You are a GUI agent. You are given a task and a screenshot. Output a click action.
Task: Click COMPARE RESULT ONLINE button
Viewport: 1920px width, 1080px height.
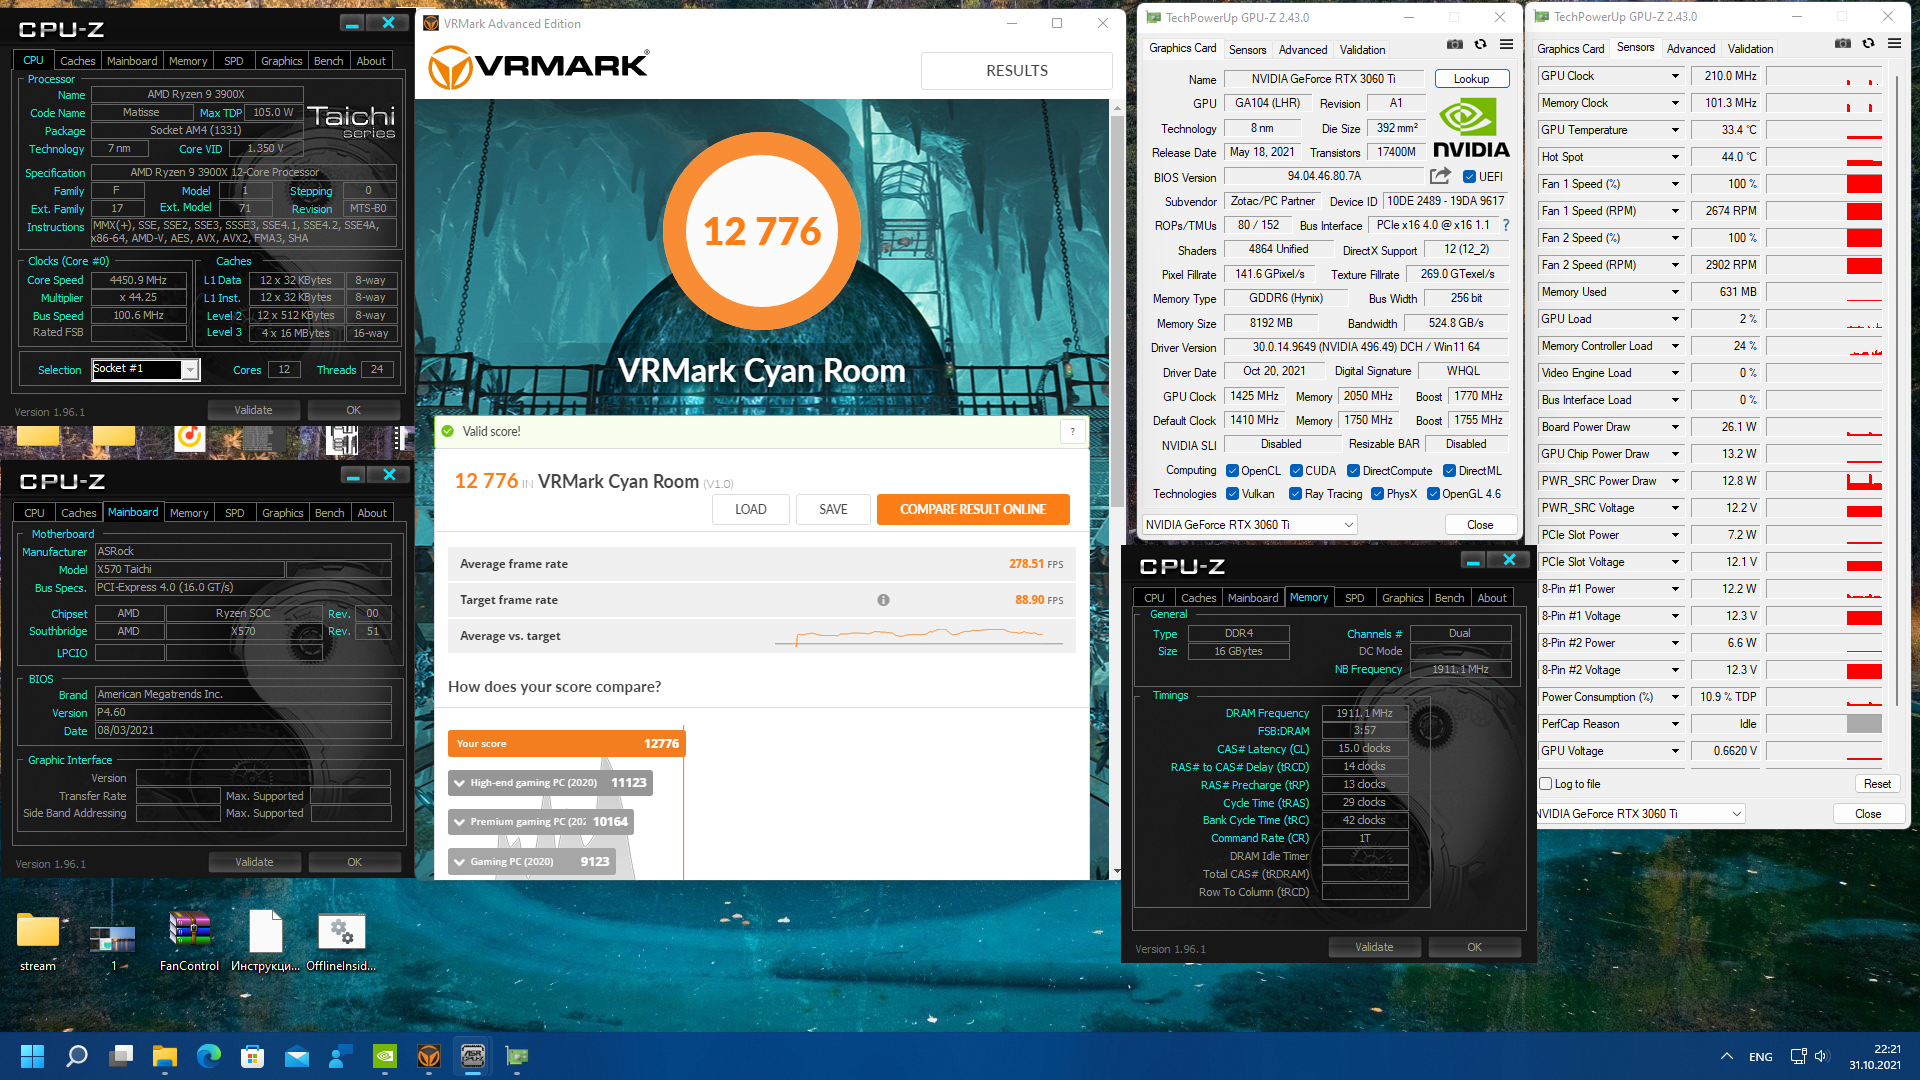[973, 509]
